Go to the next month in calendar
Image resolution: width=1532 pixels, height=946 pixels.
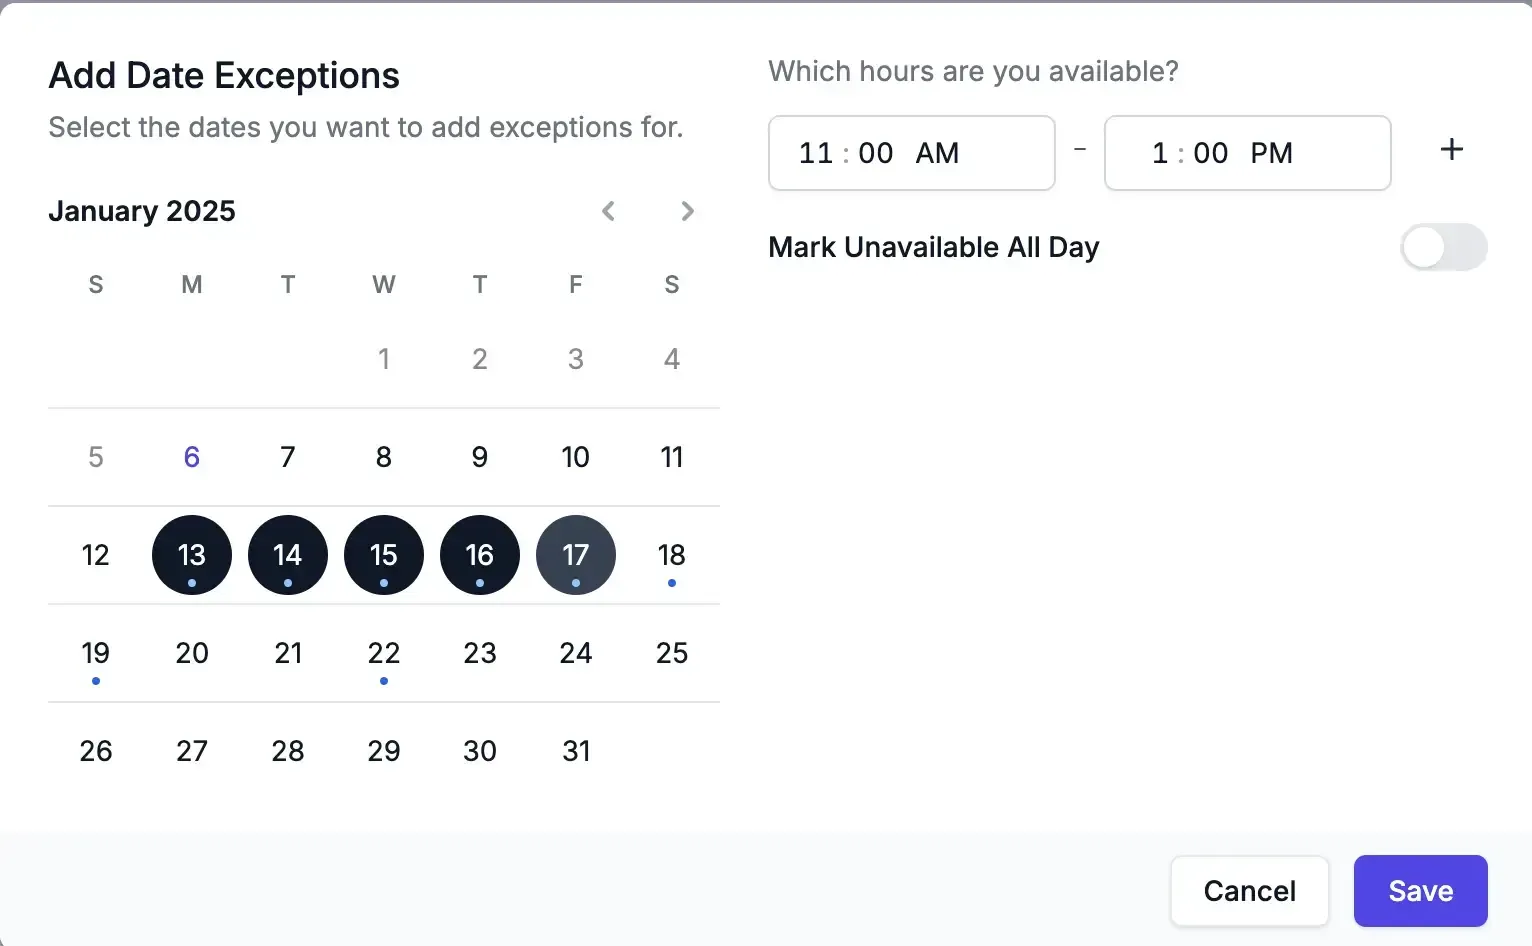click(x=687, y=211)
